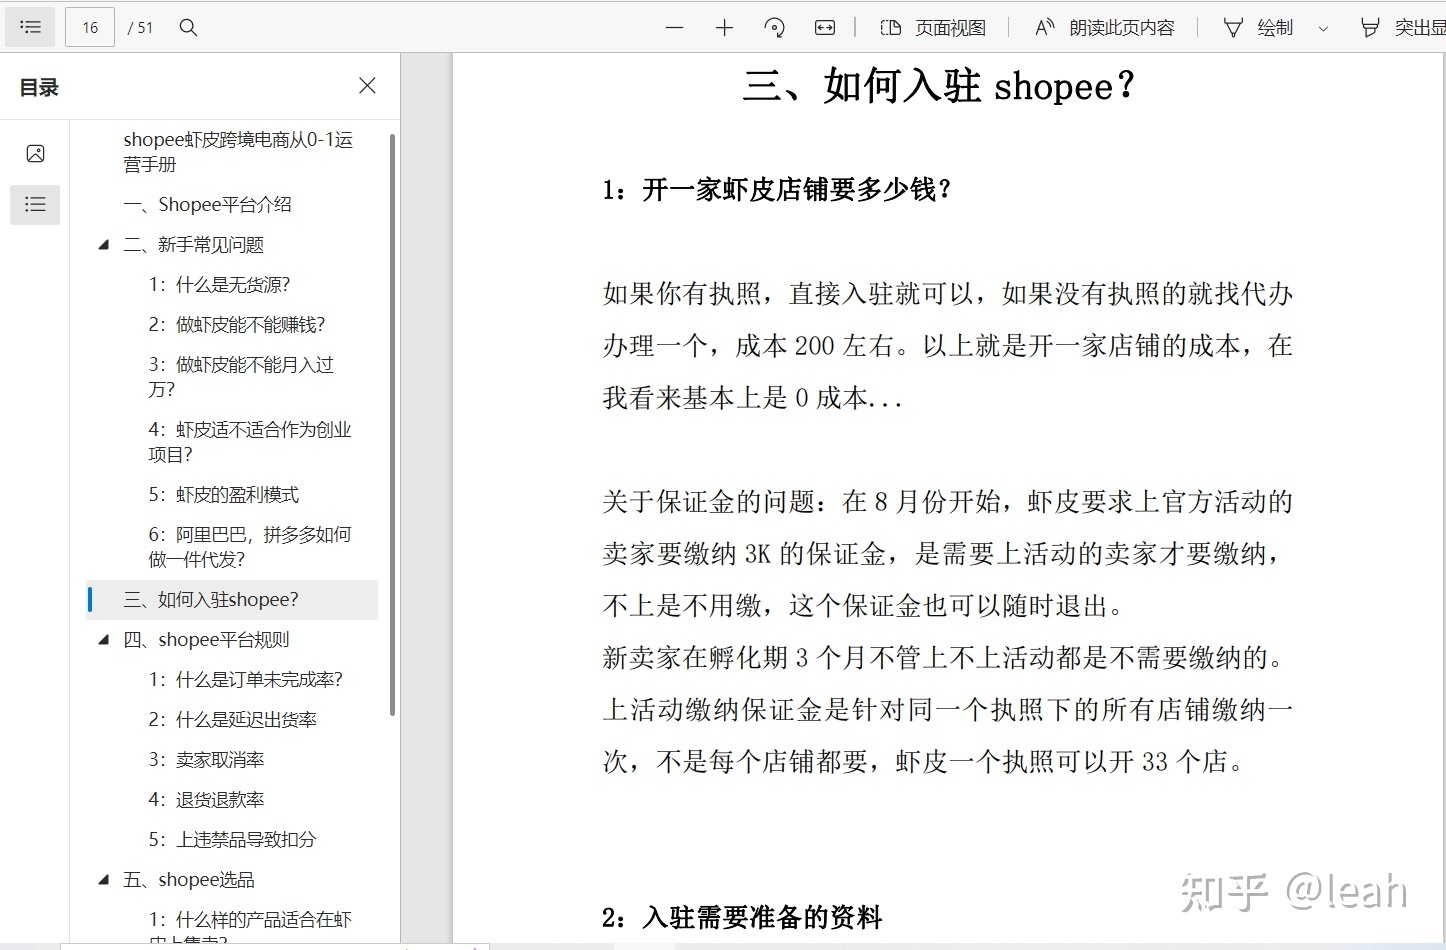Open the 页面视图 page view option
Screen dimensions: 1446x950
pyautogui.click(x=933, y=28)
